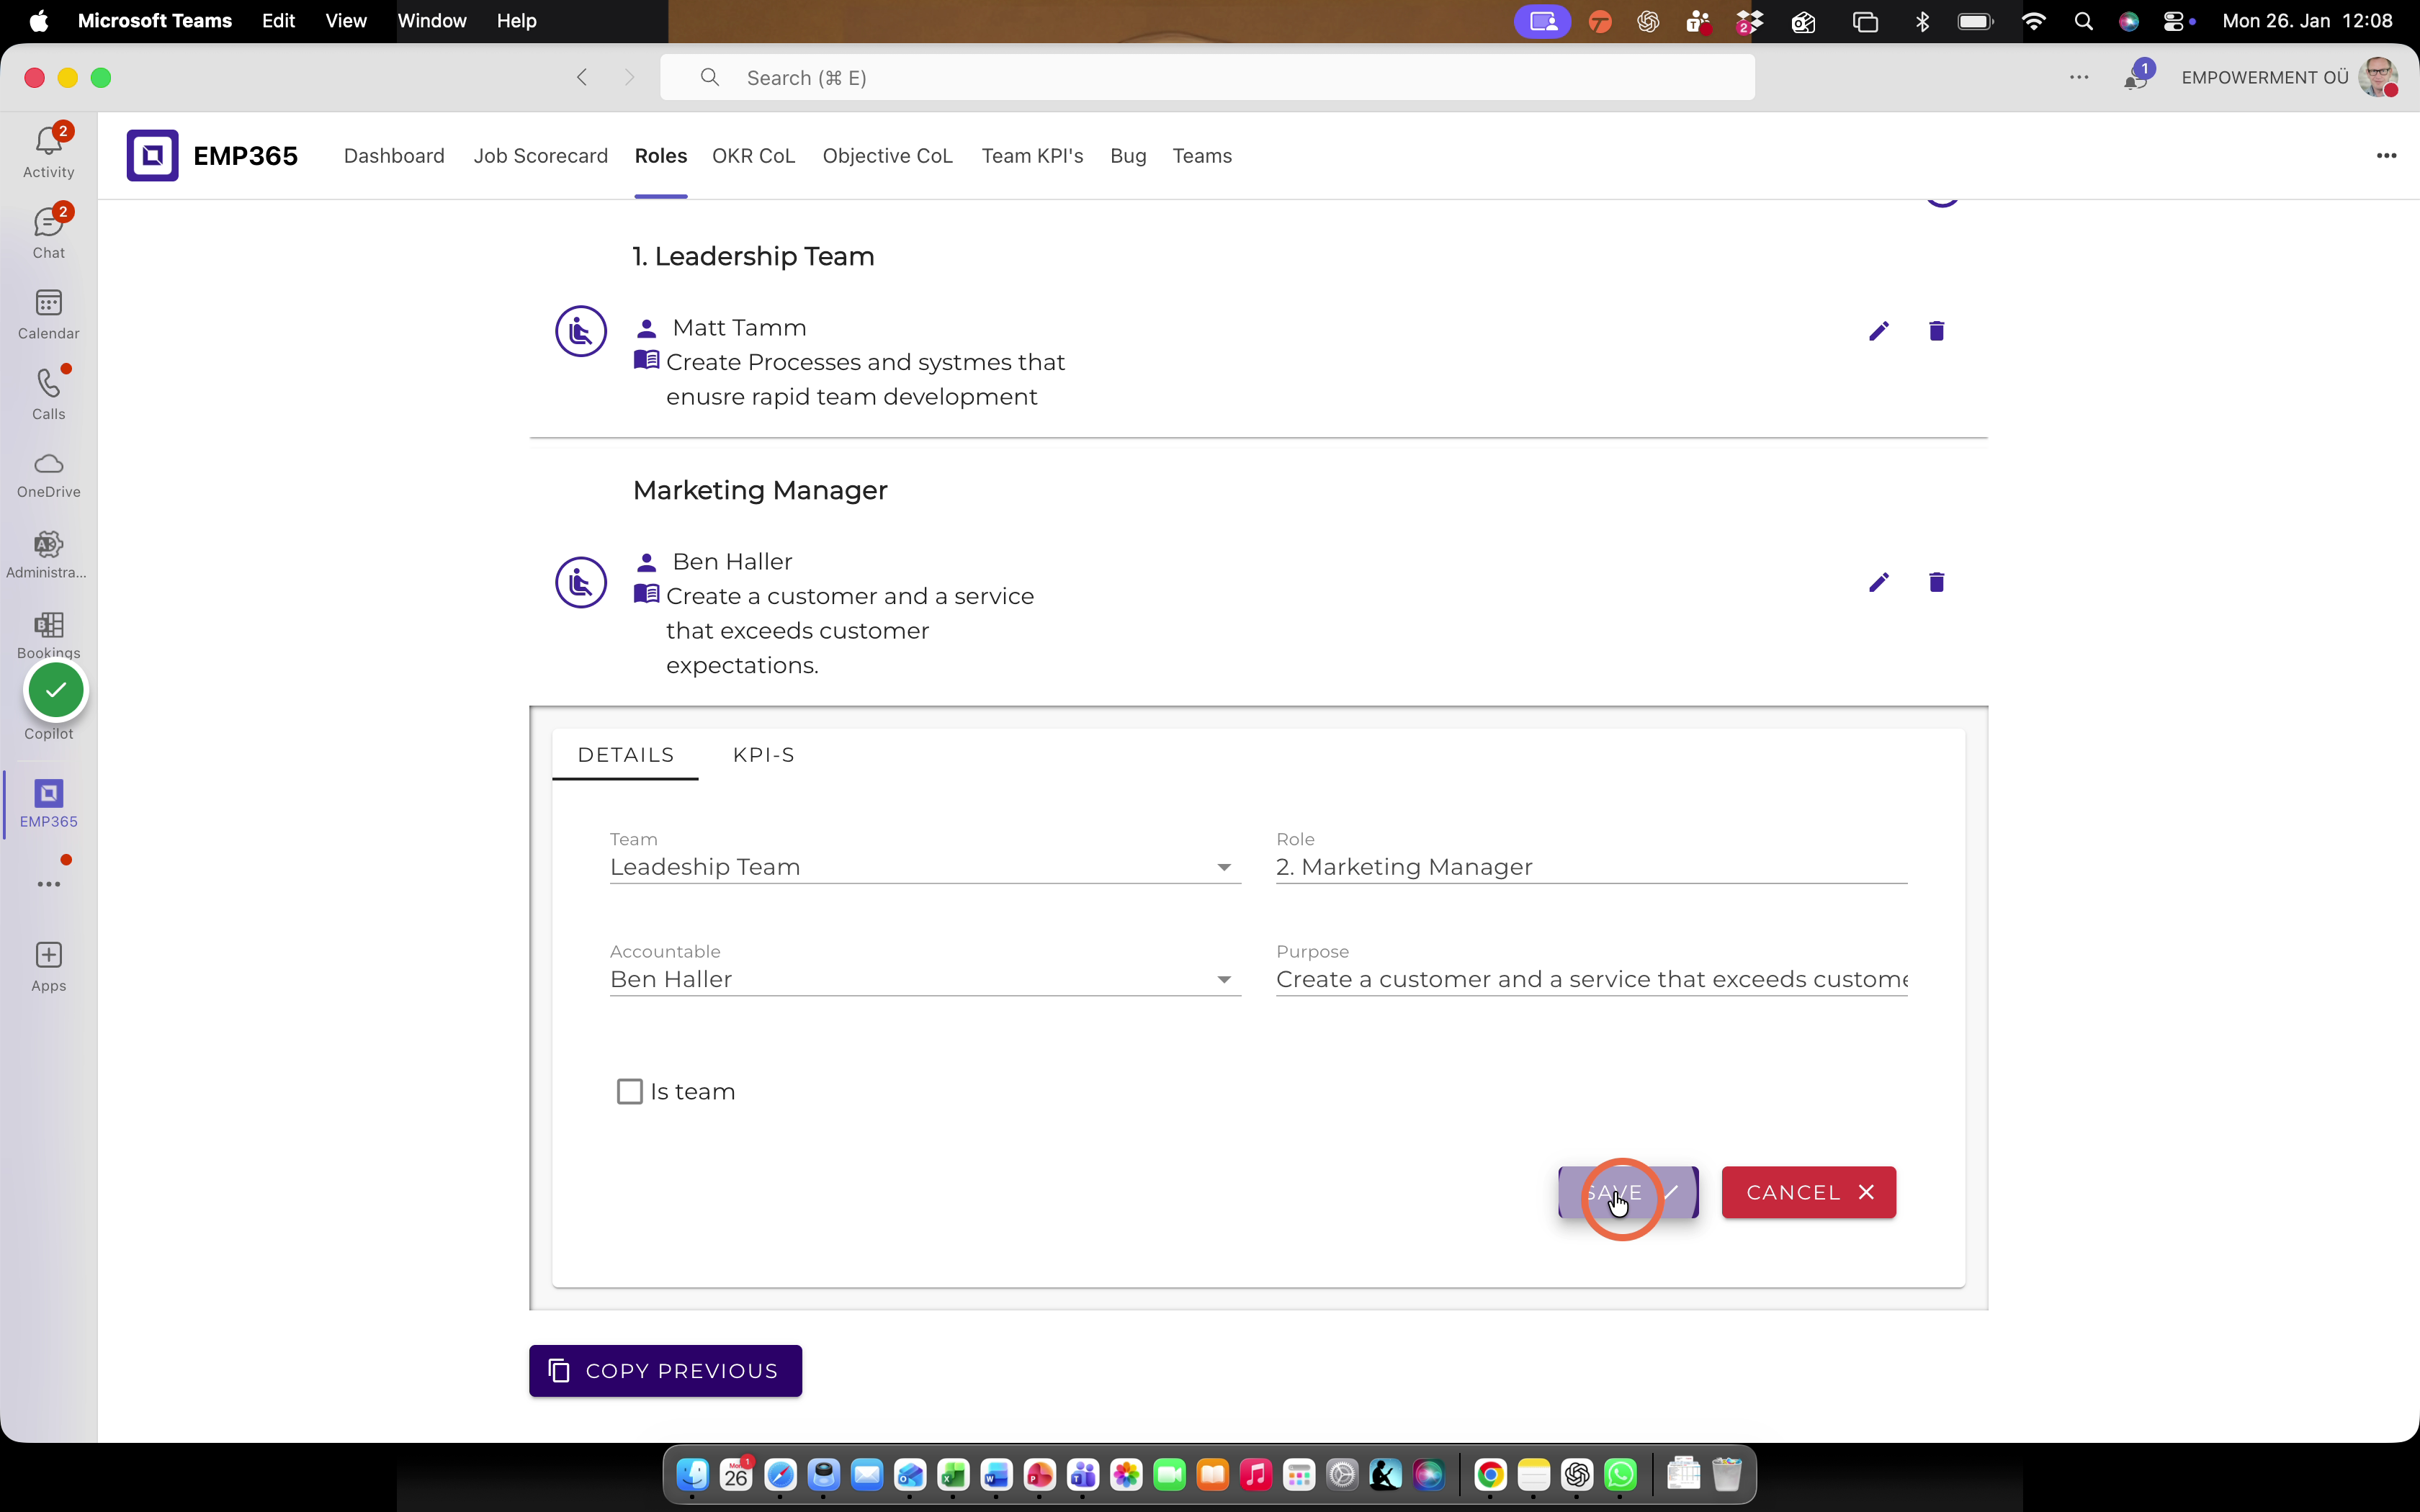
Task: Click role icon beside Matt Tamm
Action: click(581, 331)
